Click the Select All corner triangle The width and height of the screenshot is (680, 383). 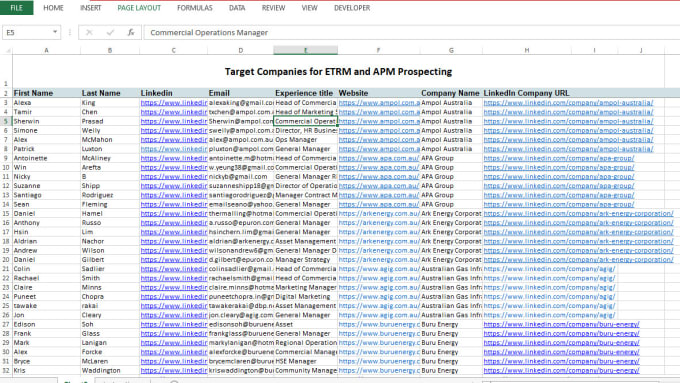pos(7,51)
